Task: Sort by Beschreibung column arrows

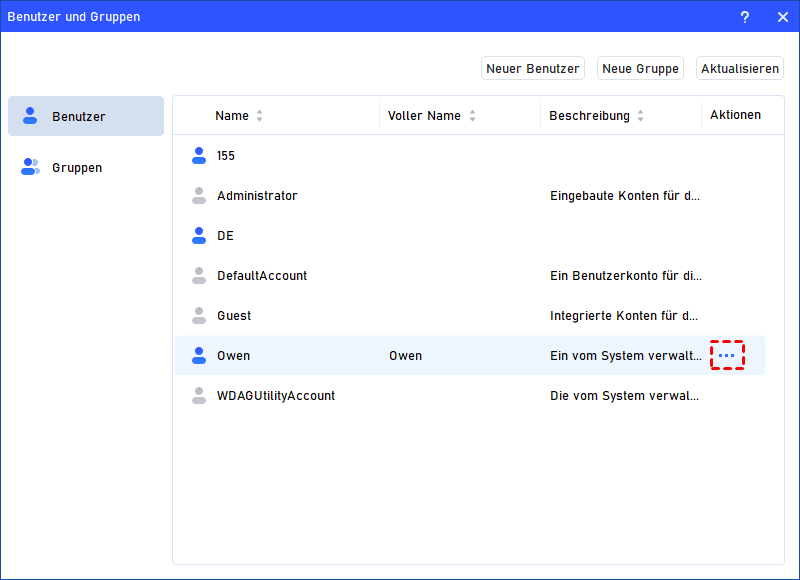Action: pos(641,116)
